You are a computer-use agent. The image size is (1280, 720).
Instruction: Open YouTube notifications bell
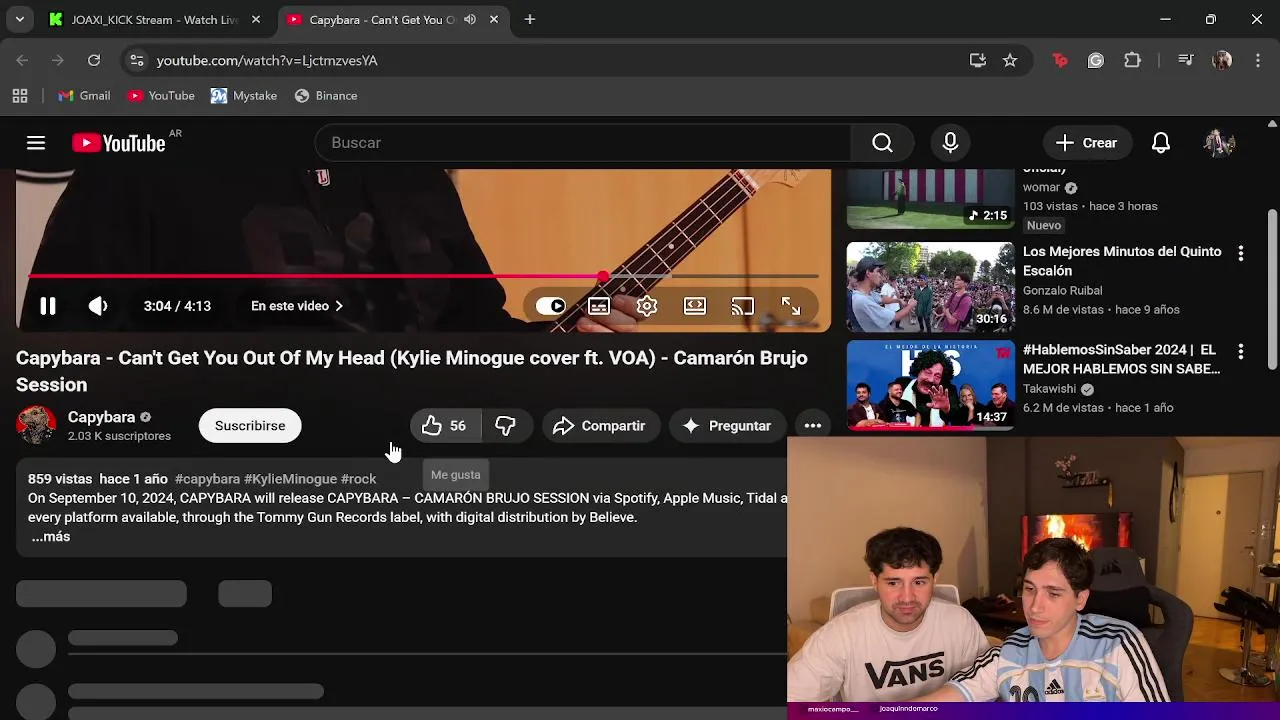click(1161, 143)
